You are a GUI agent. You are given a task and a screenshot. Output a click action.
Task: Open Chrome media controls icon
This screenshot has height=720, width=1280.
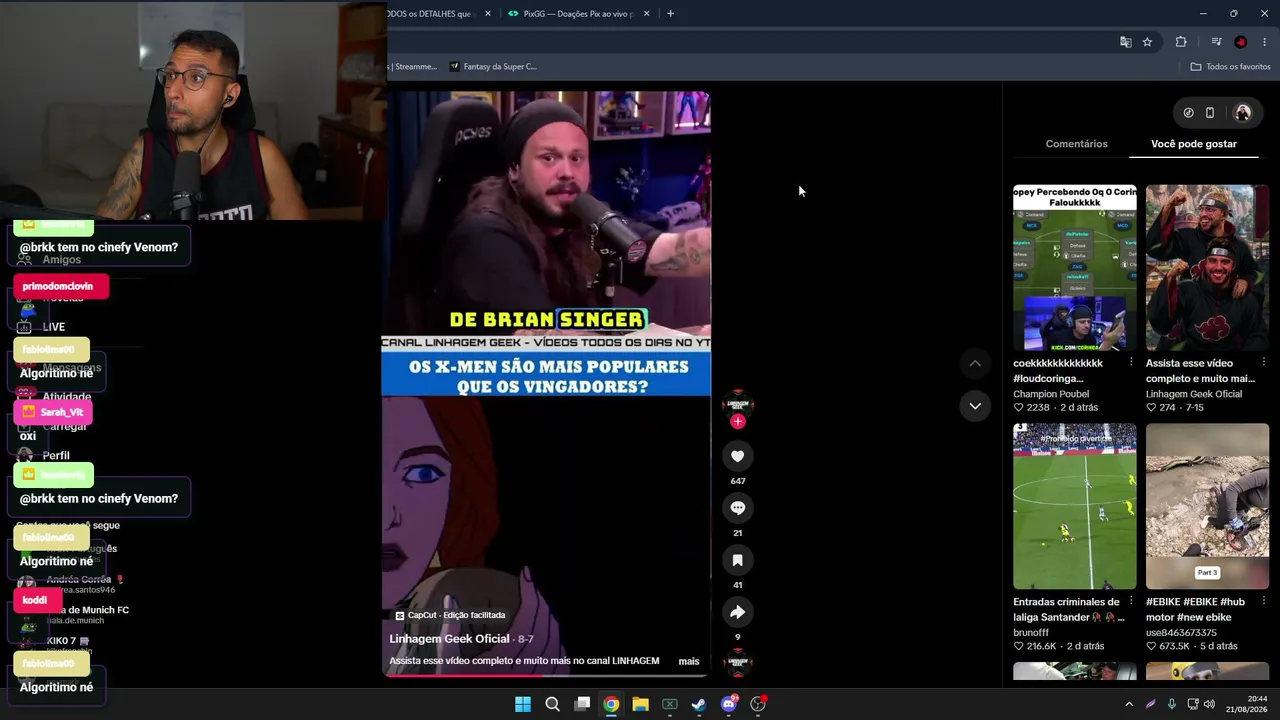pyautogui.click(x=1216, y=42)
